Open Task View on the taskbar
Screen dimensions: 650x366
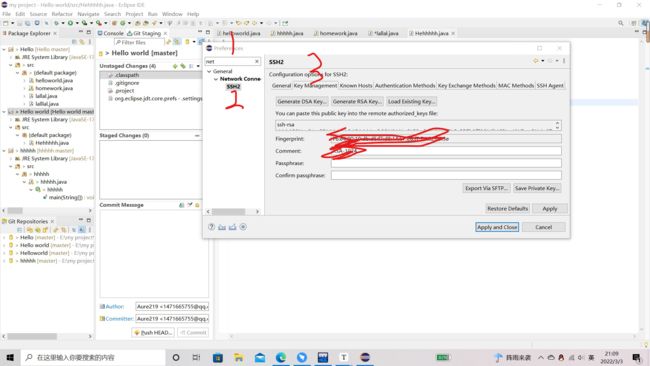pyautogui.click(x=196, y=357)
